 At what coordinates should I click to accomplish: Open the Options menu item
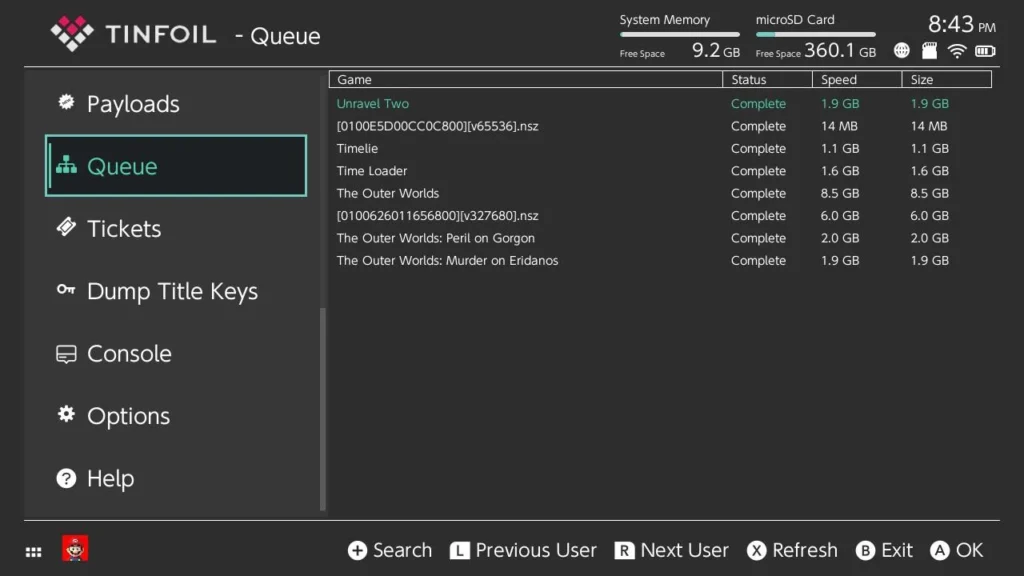click(x=176, y=415)
